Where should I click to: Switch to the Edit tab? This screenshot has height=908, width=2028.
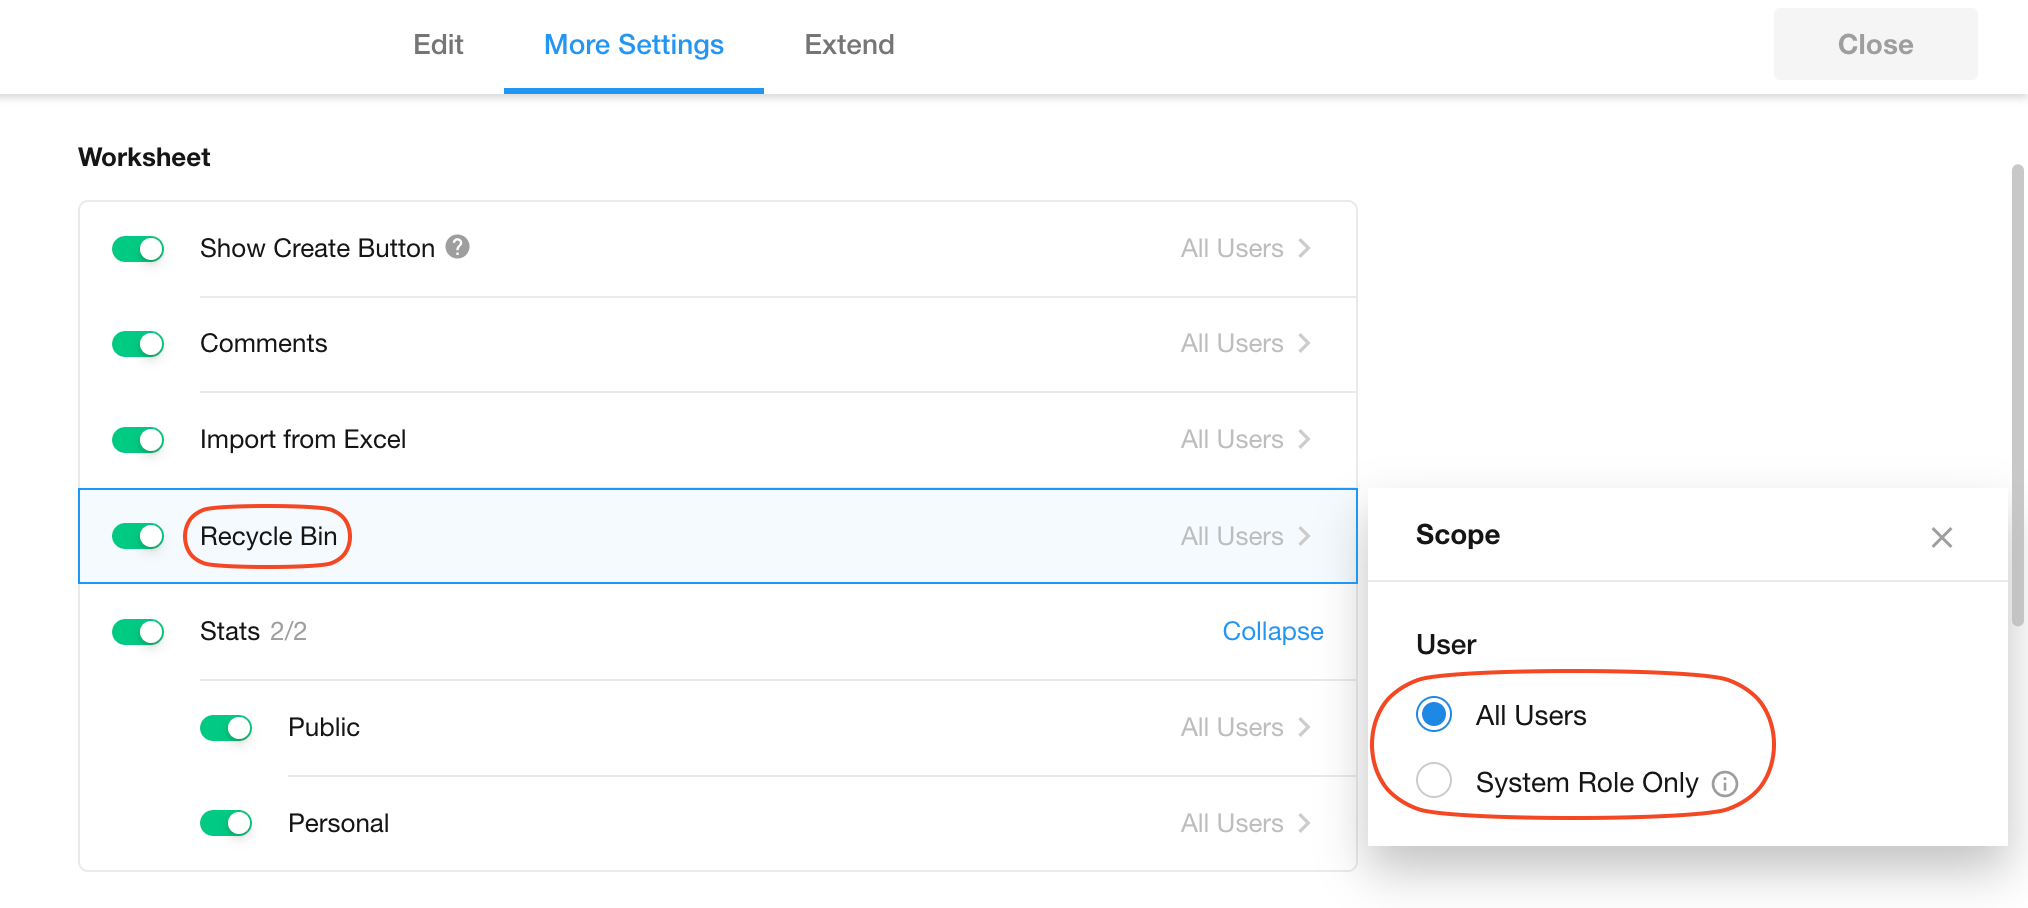tap(438, 45)
